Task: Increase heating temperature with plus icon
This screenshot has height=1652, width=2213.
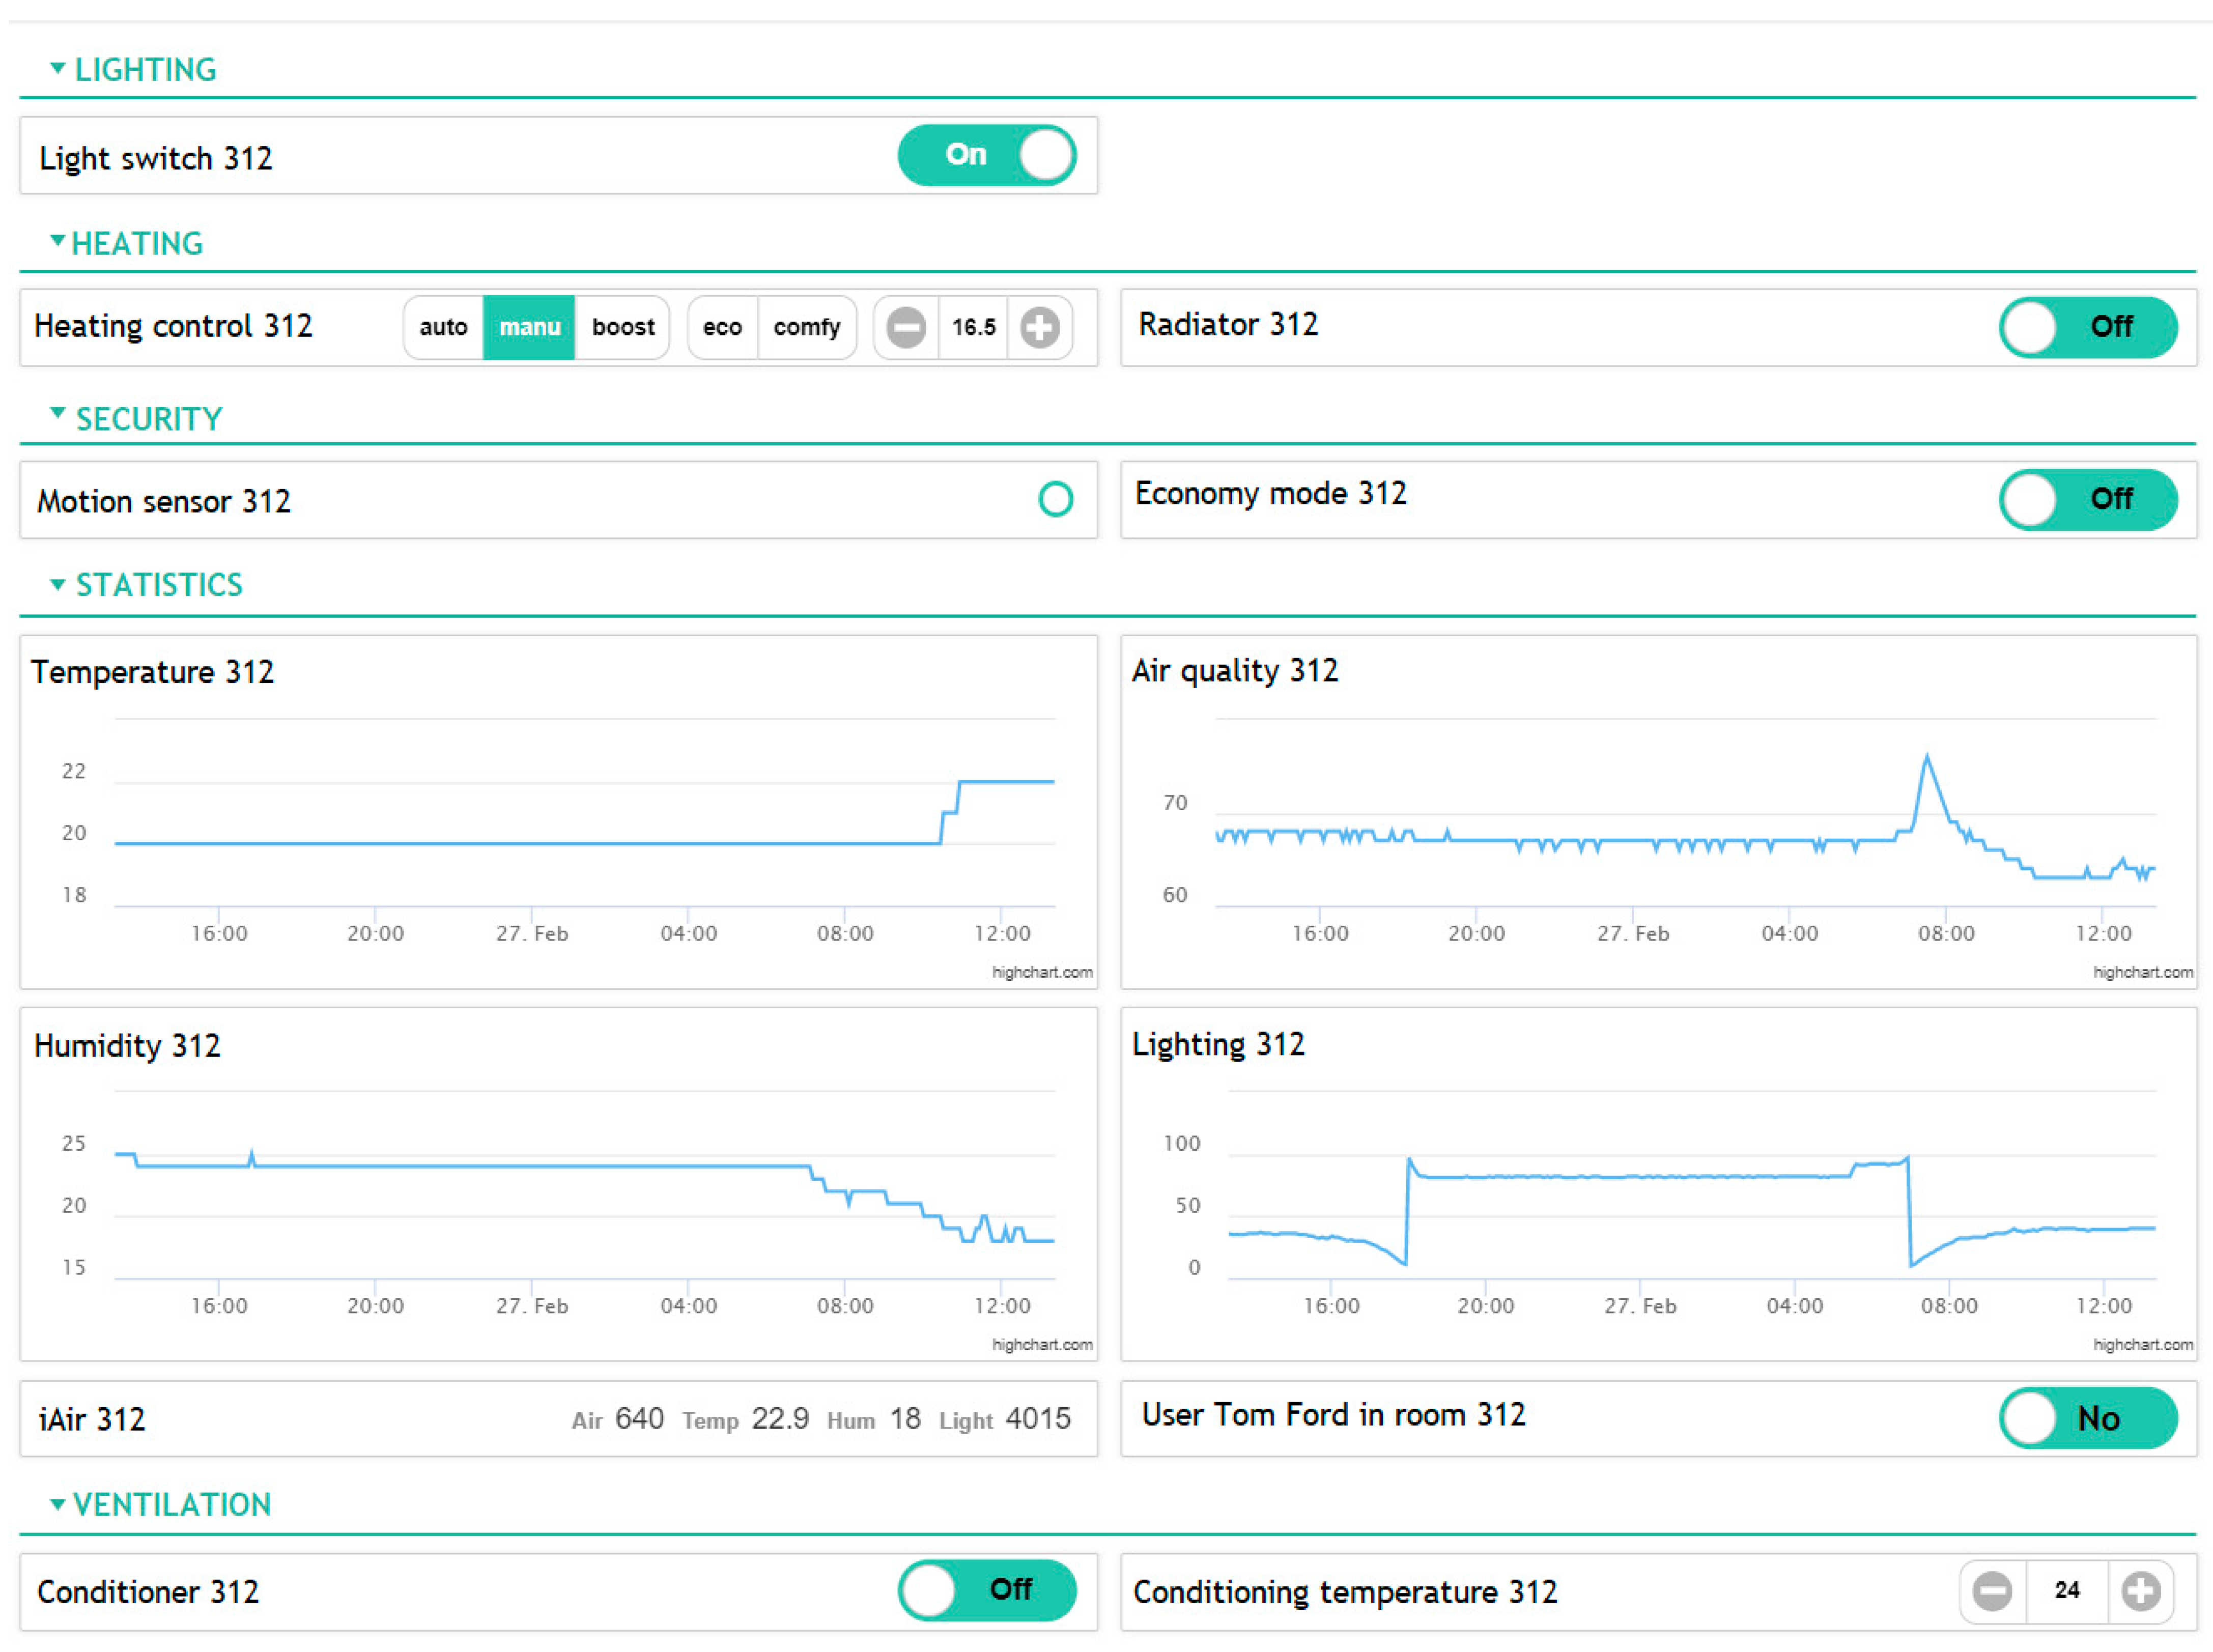Action: (x=1039, y=327)
